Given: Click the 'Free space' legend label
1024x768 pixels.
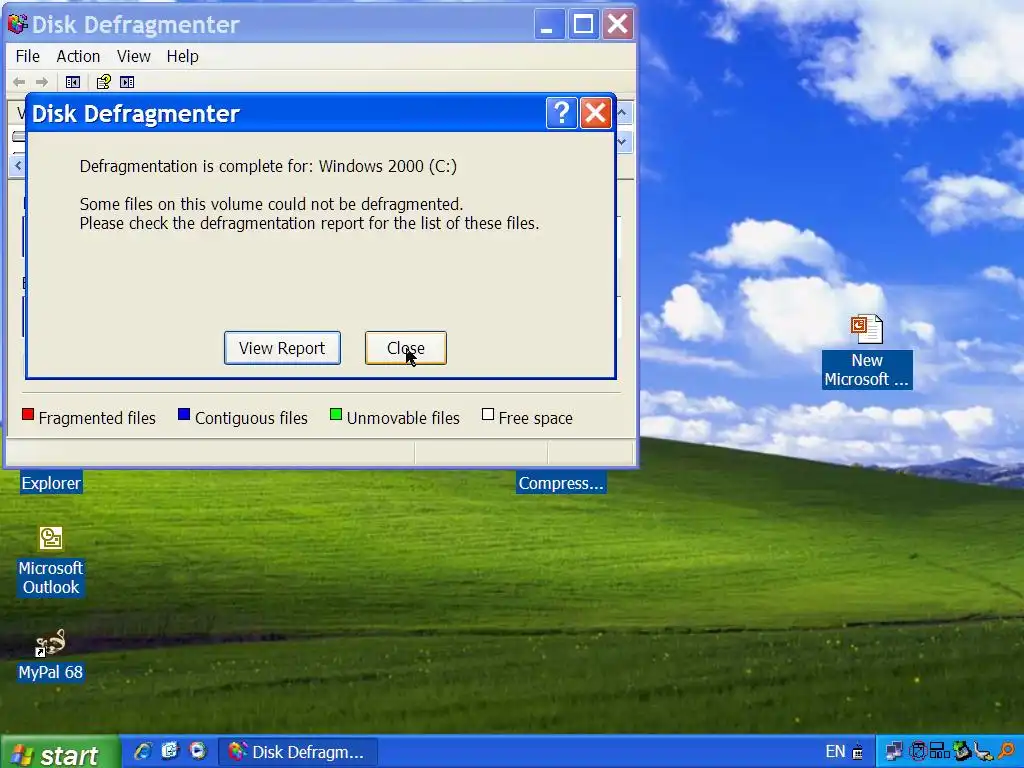Looking at the screenshot, I should point(536,418).
